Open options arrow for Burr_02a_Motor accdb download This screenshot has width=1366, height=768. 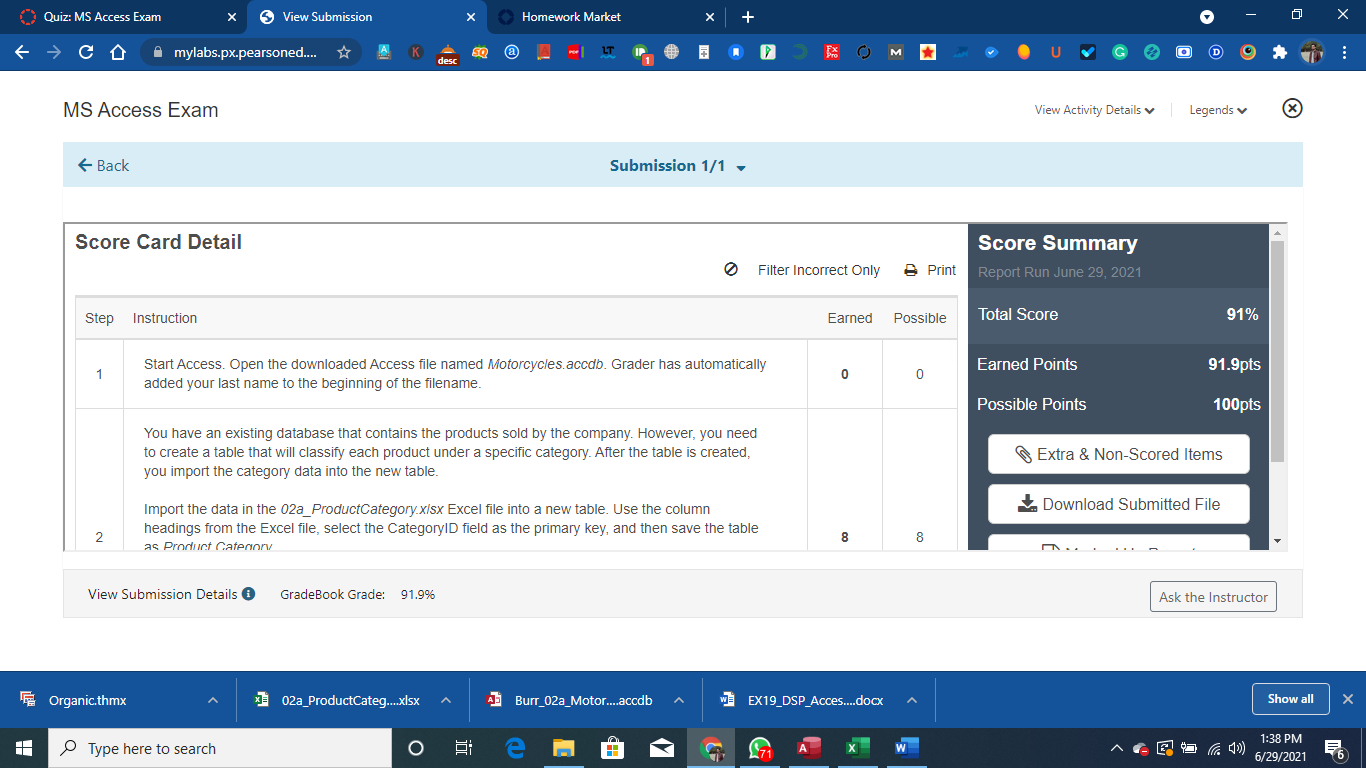(679, 700)
